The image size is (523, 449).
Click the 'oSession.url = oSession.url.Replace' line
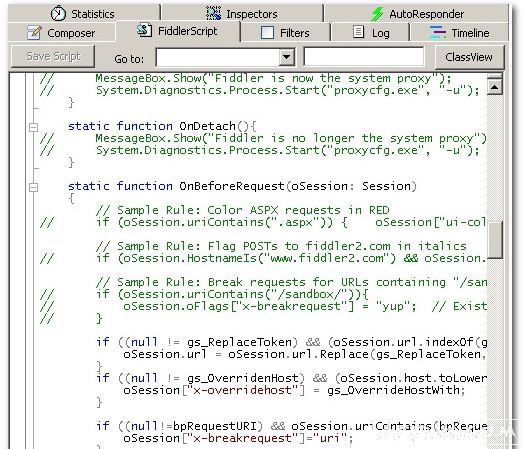coord(305,354)
